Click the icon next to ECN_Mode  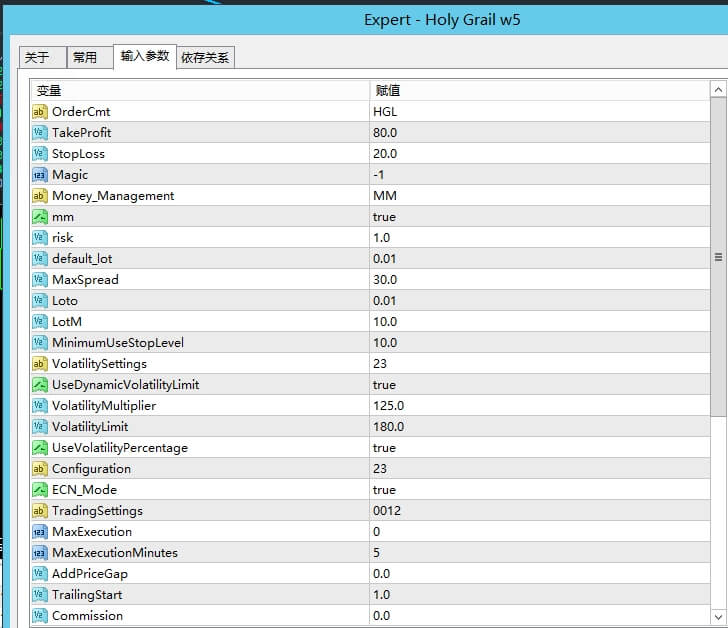click(x=40, y=490)
